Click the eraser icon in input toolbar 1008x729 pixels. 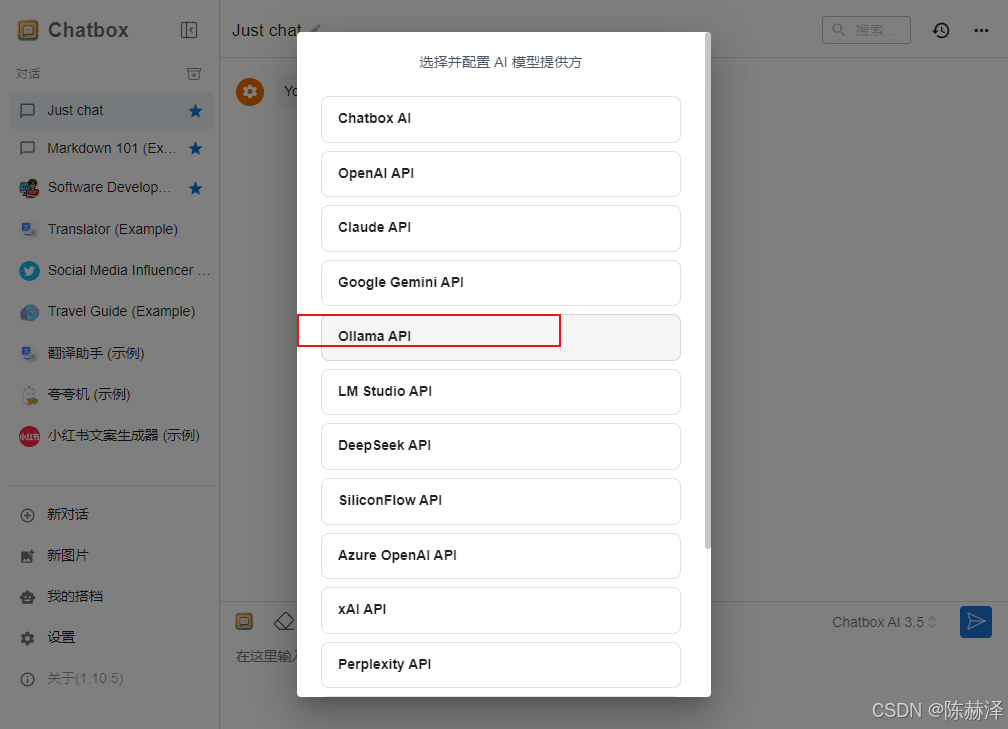[x=284, y=621]
